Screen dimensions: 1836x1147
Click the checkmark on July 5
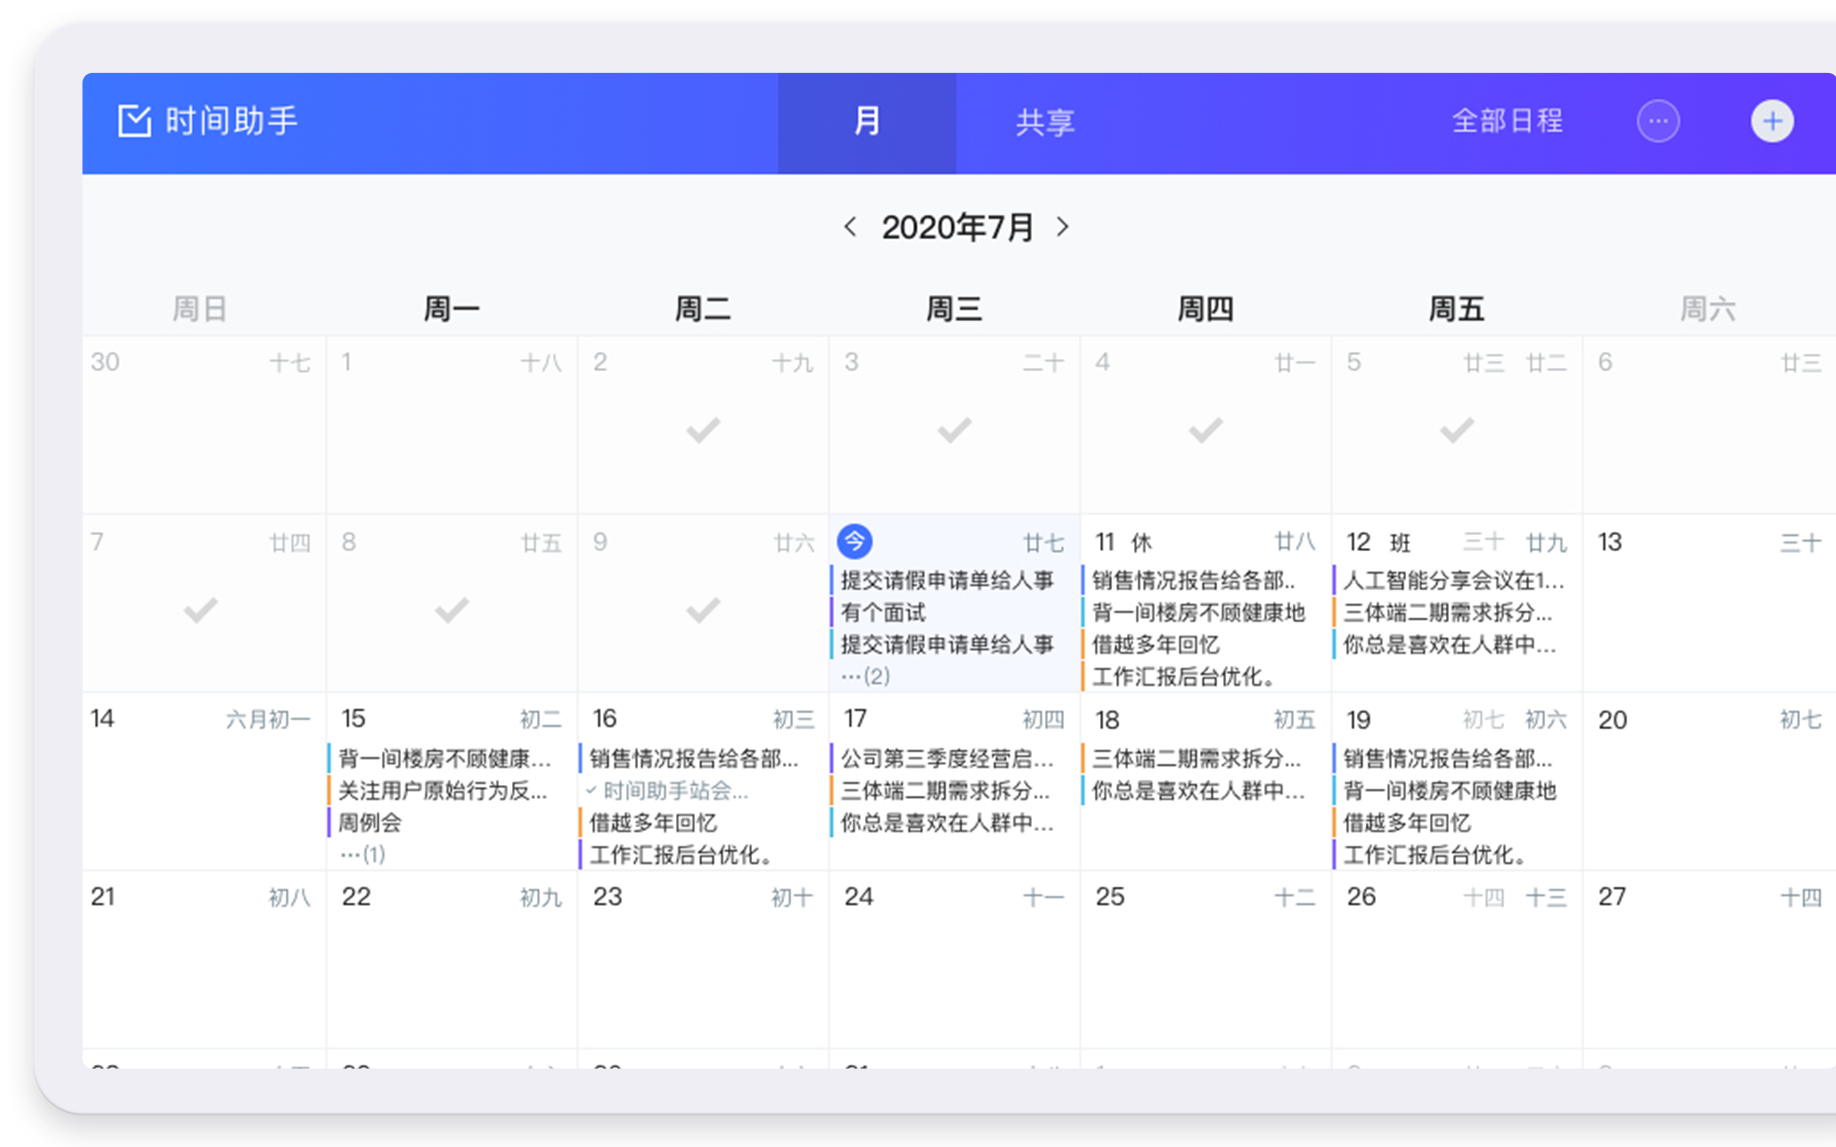coord(1456,430)
